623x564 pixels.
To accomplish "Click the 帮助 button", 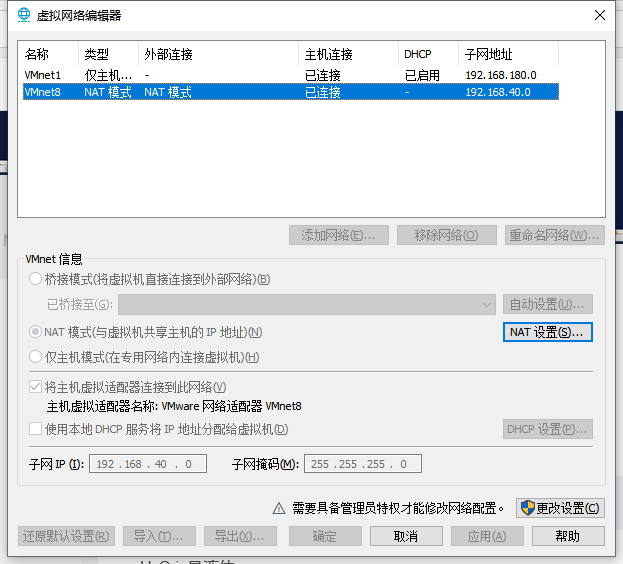I will (x=568, y=536).
